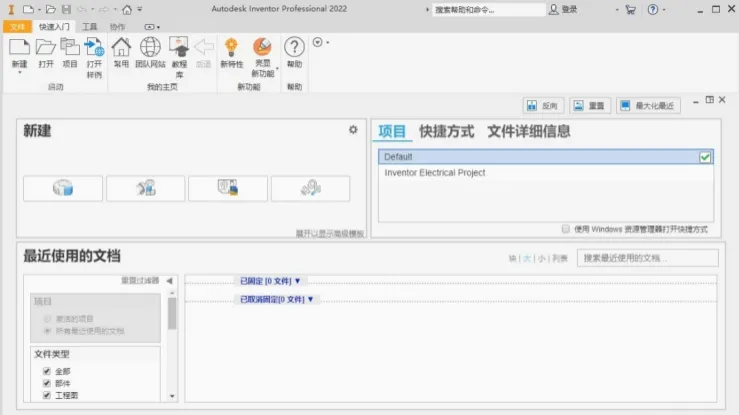Click the 搜索帮助和命令 search box

pos(488,10)
